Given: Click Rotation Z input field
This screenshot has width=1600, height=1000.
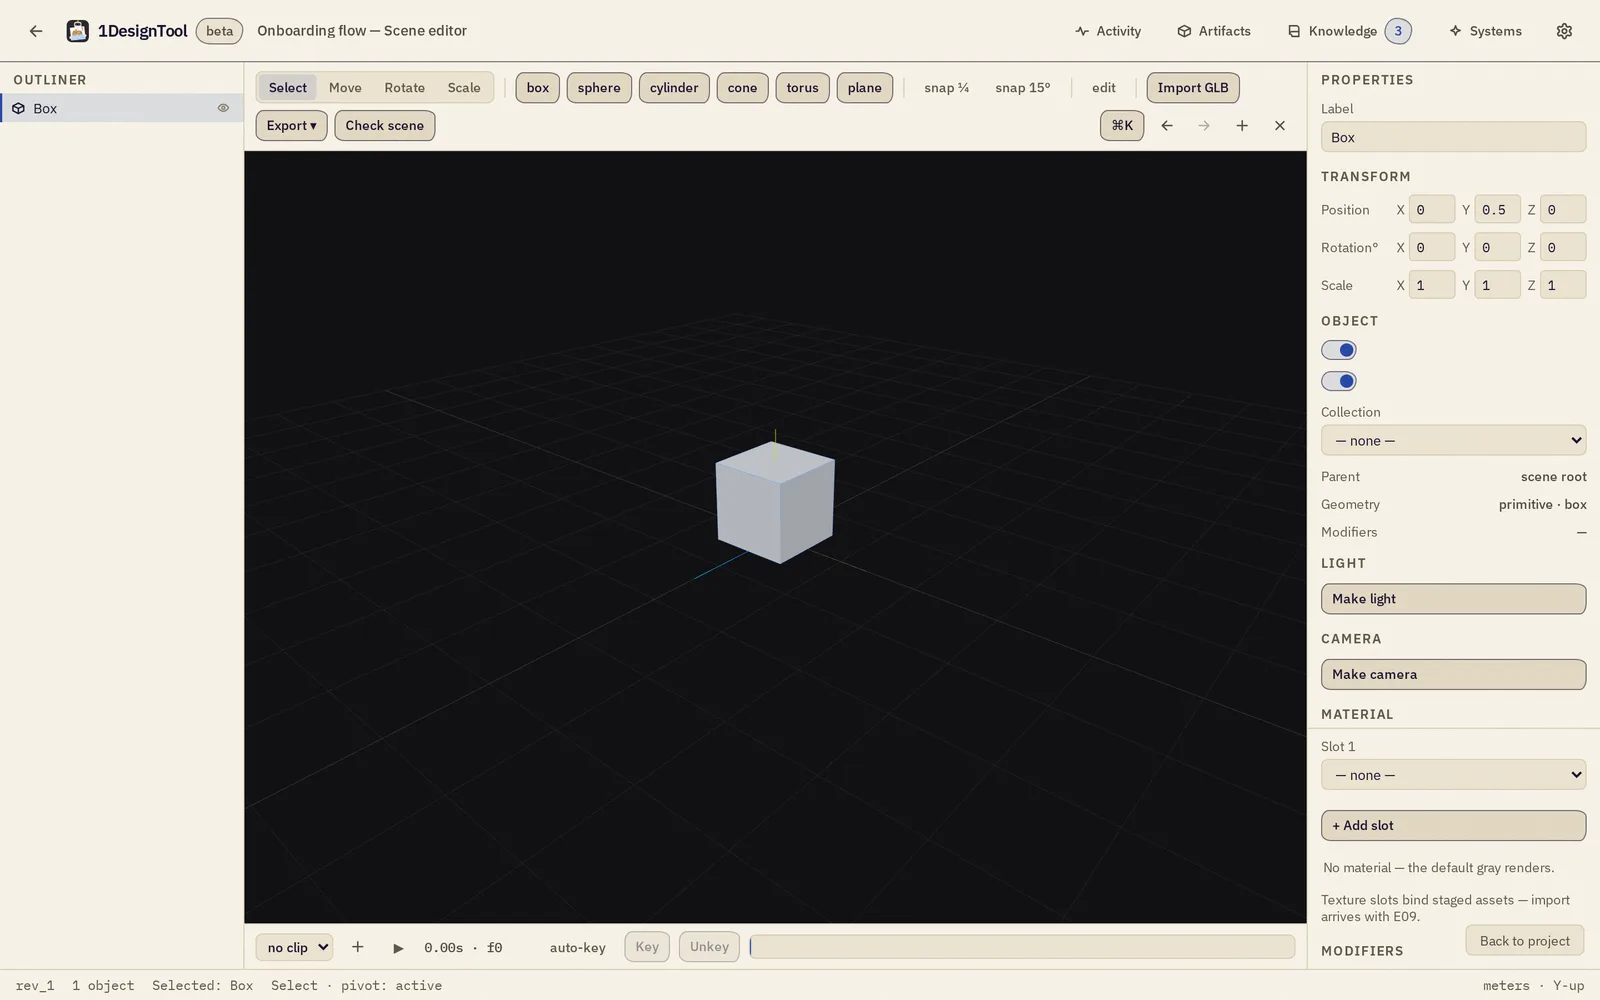Looking at the screenshot, I should (x=1563, y=247).
